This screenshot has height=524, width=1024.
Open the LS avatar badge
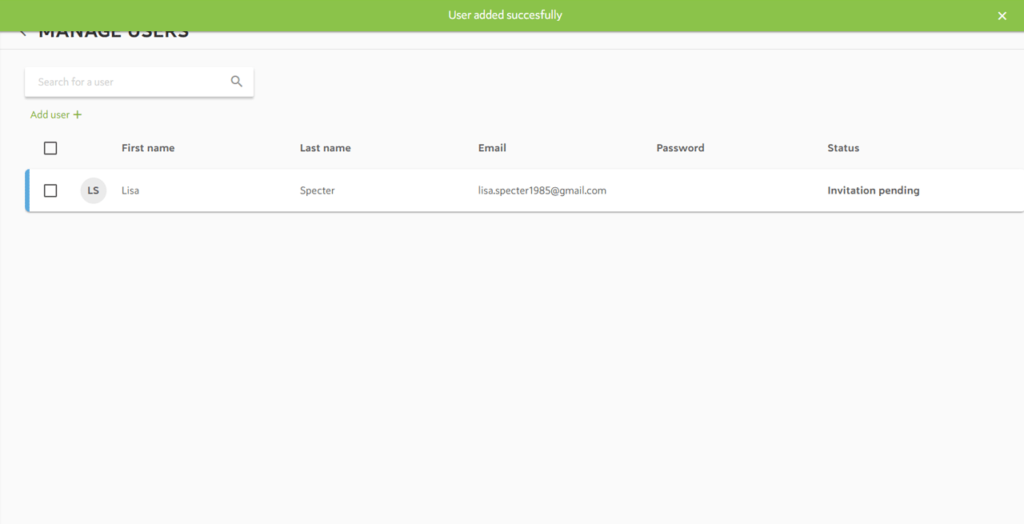[x=93, y=191]
